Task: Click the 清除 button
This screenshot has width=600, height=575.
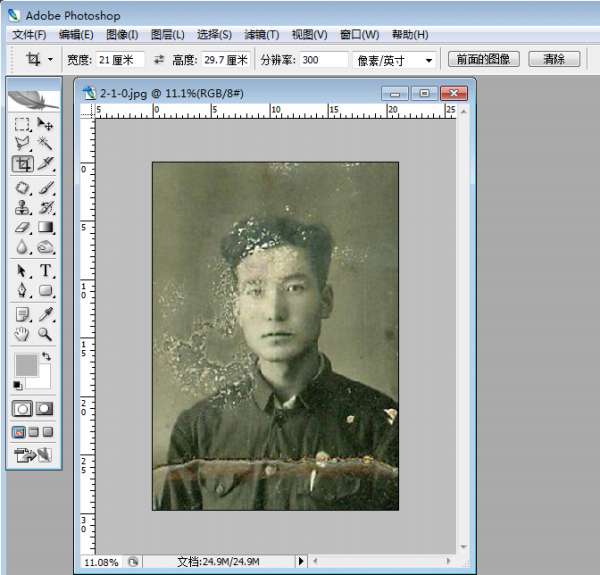Action: click(x=554, y=59)
